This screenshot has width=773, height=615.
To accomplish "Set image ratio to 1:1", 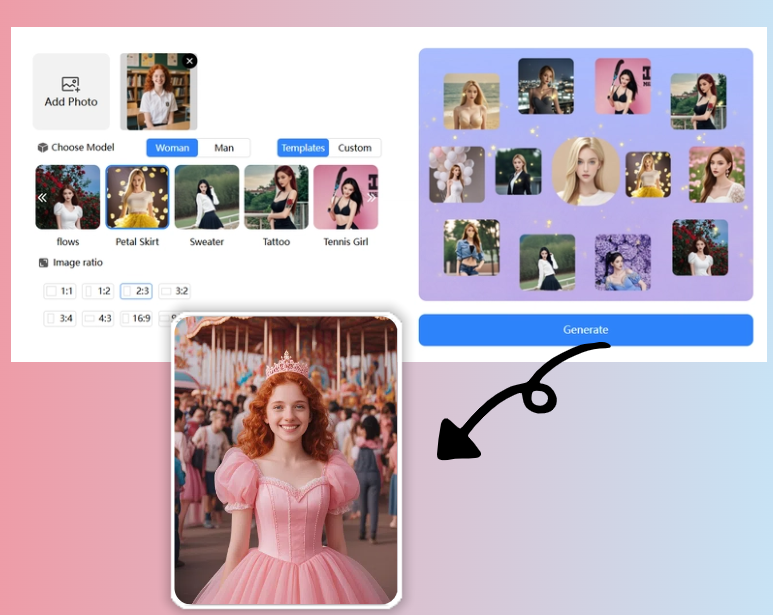I will pyautogui.click(x=59, y=291).
